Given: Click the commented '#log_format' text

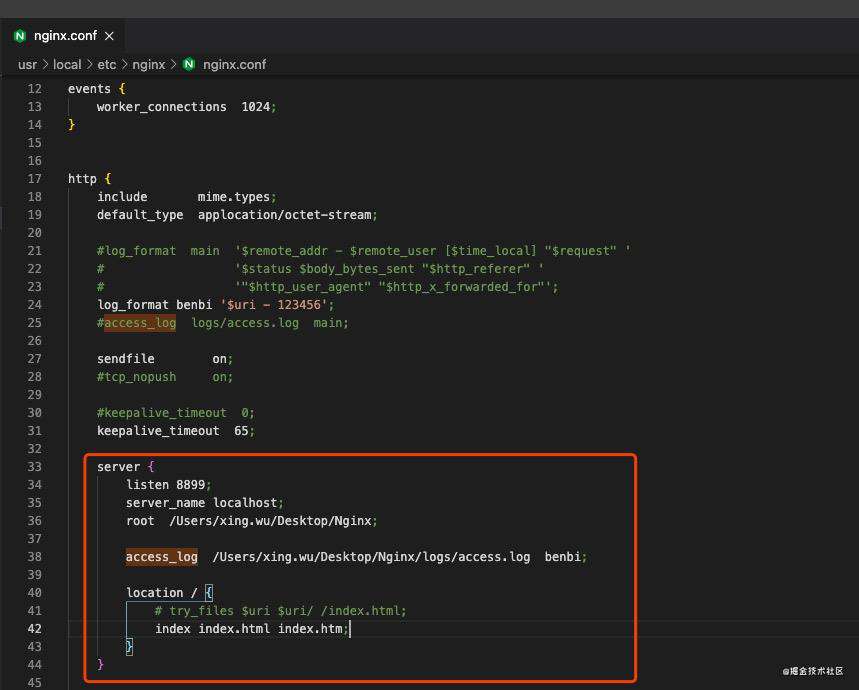Looking at the screenshot, I should tap(136, 251).
